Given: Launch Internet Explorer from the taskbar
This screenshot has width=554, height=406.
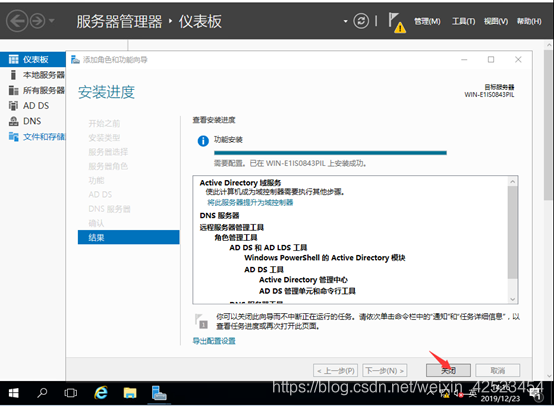Looking at the screenshot, I should 101,393.
